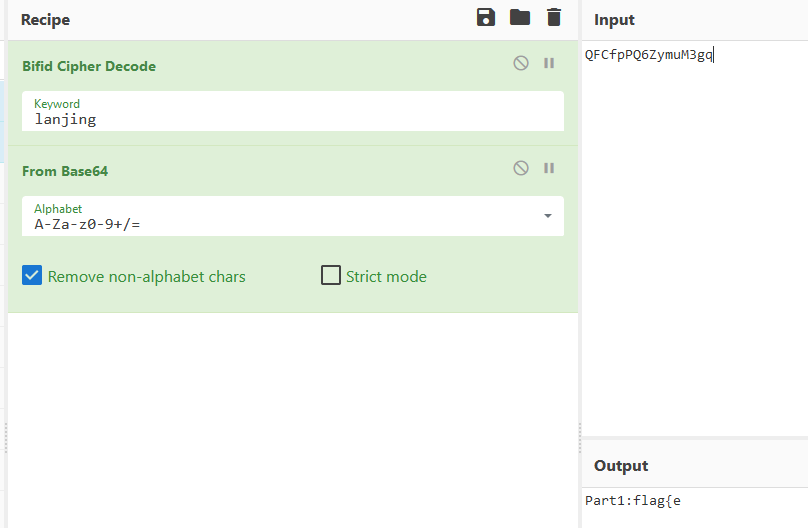Clear recipe using the trash icon
The height and width of the screenshot is (528, 808).
(553, 17)
